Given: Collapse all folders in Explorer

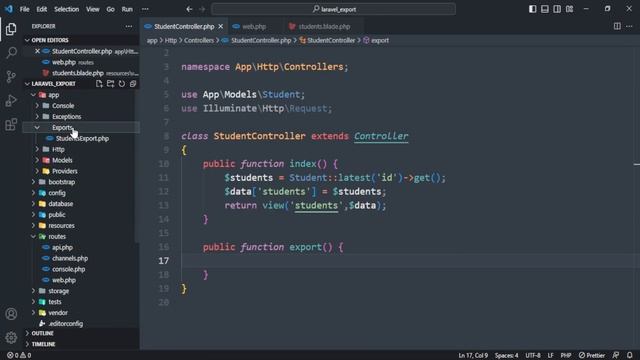Looking at the screenshot, I should click(x=133, y=84).
